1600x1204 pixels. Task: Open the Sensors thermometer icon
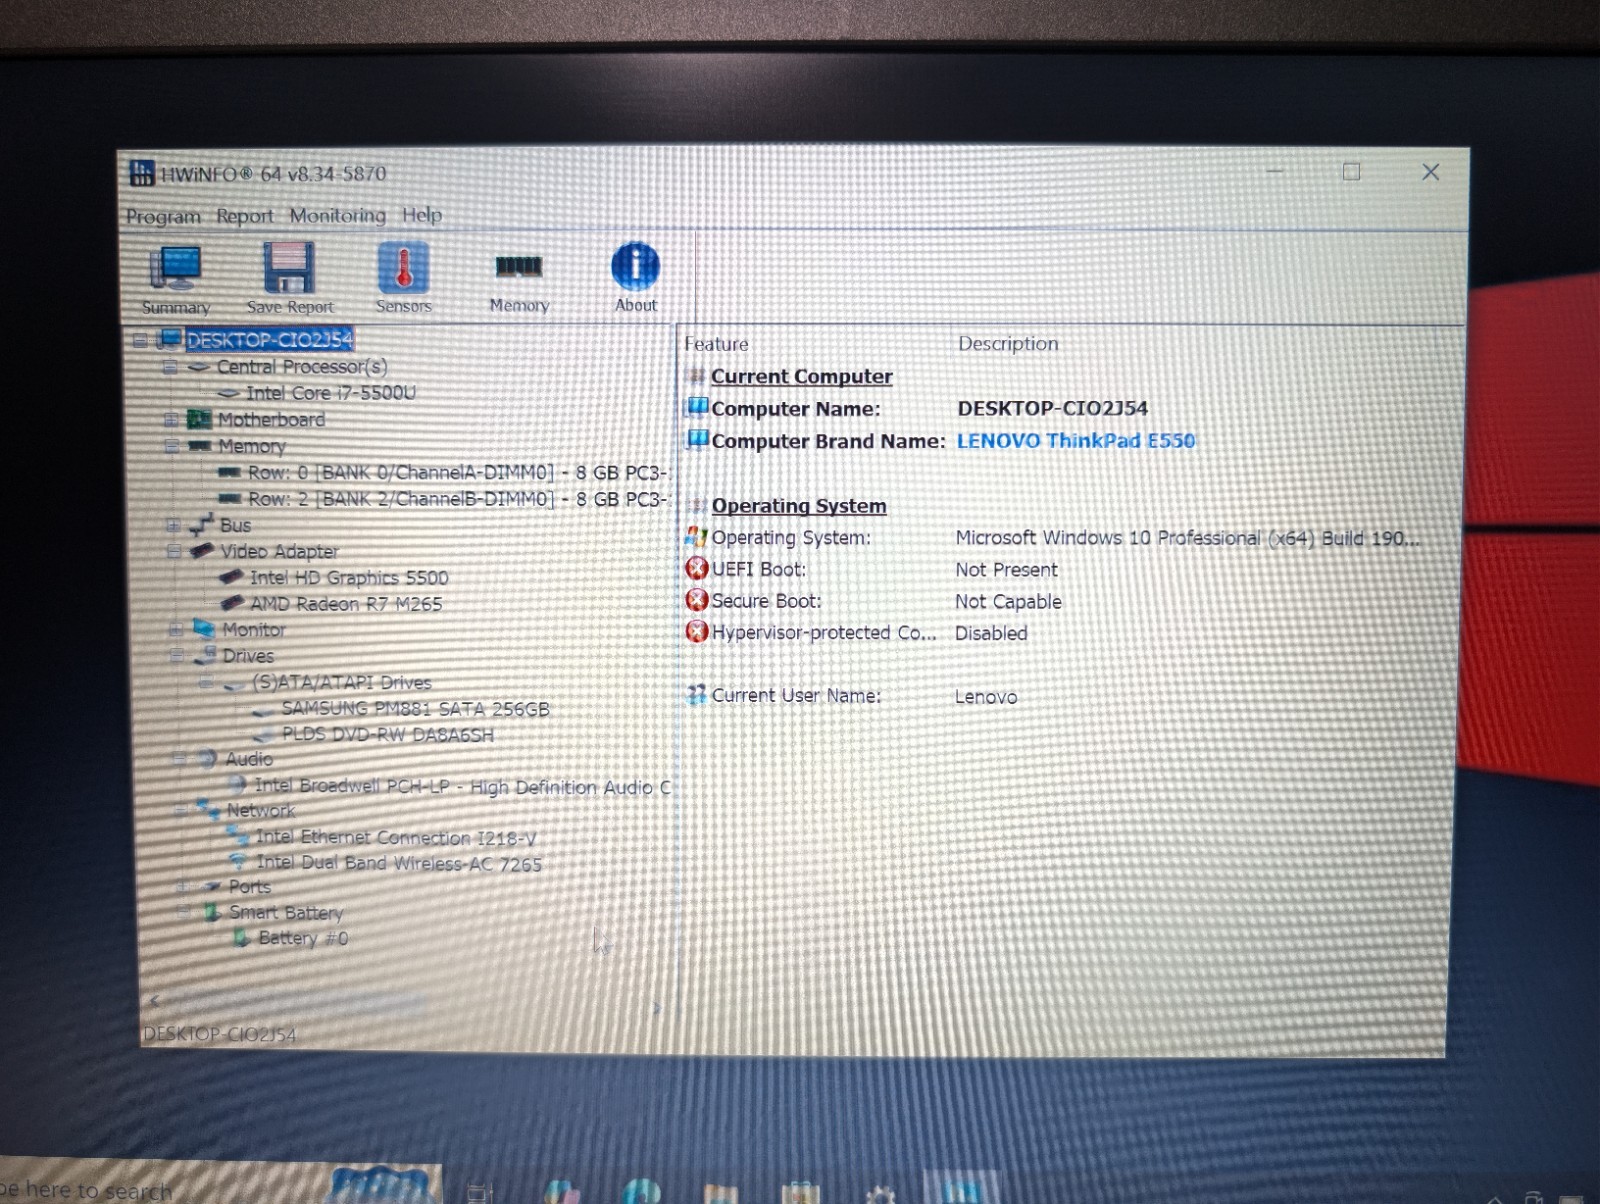point(404,279)
